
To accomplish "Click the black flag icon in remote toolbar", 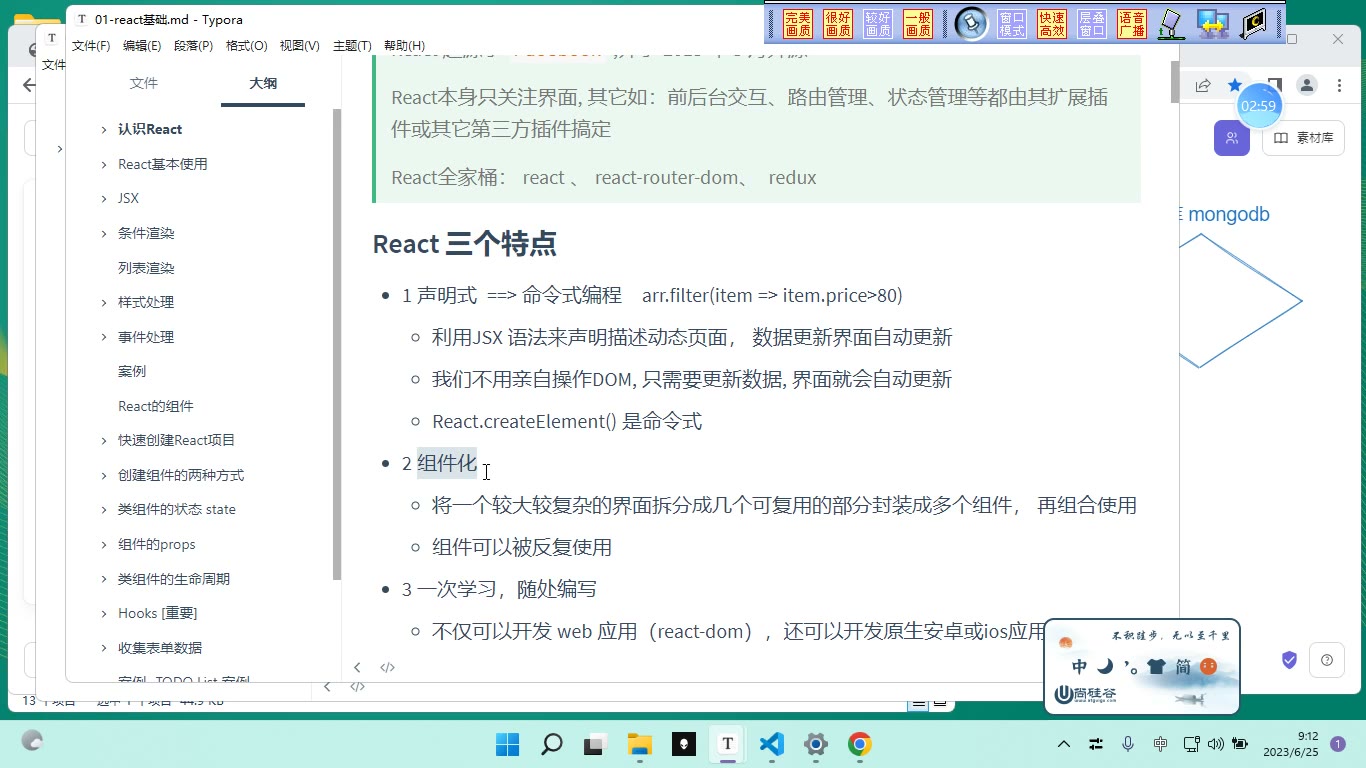I will tap(1253, 23).
